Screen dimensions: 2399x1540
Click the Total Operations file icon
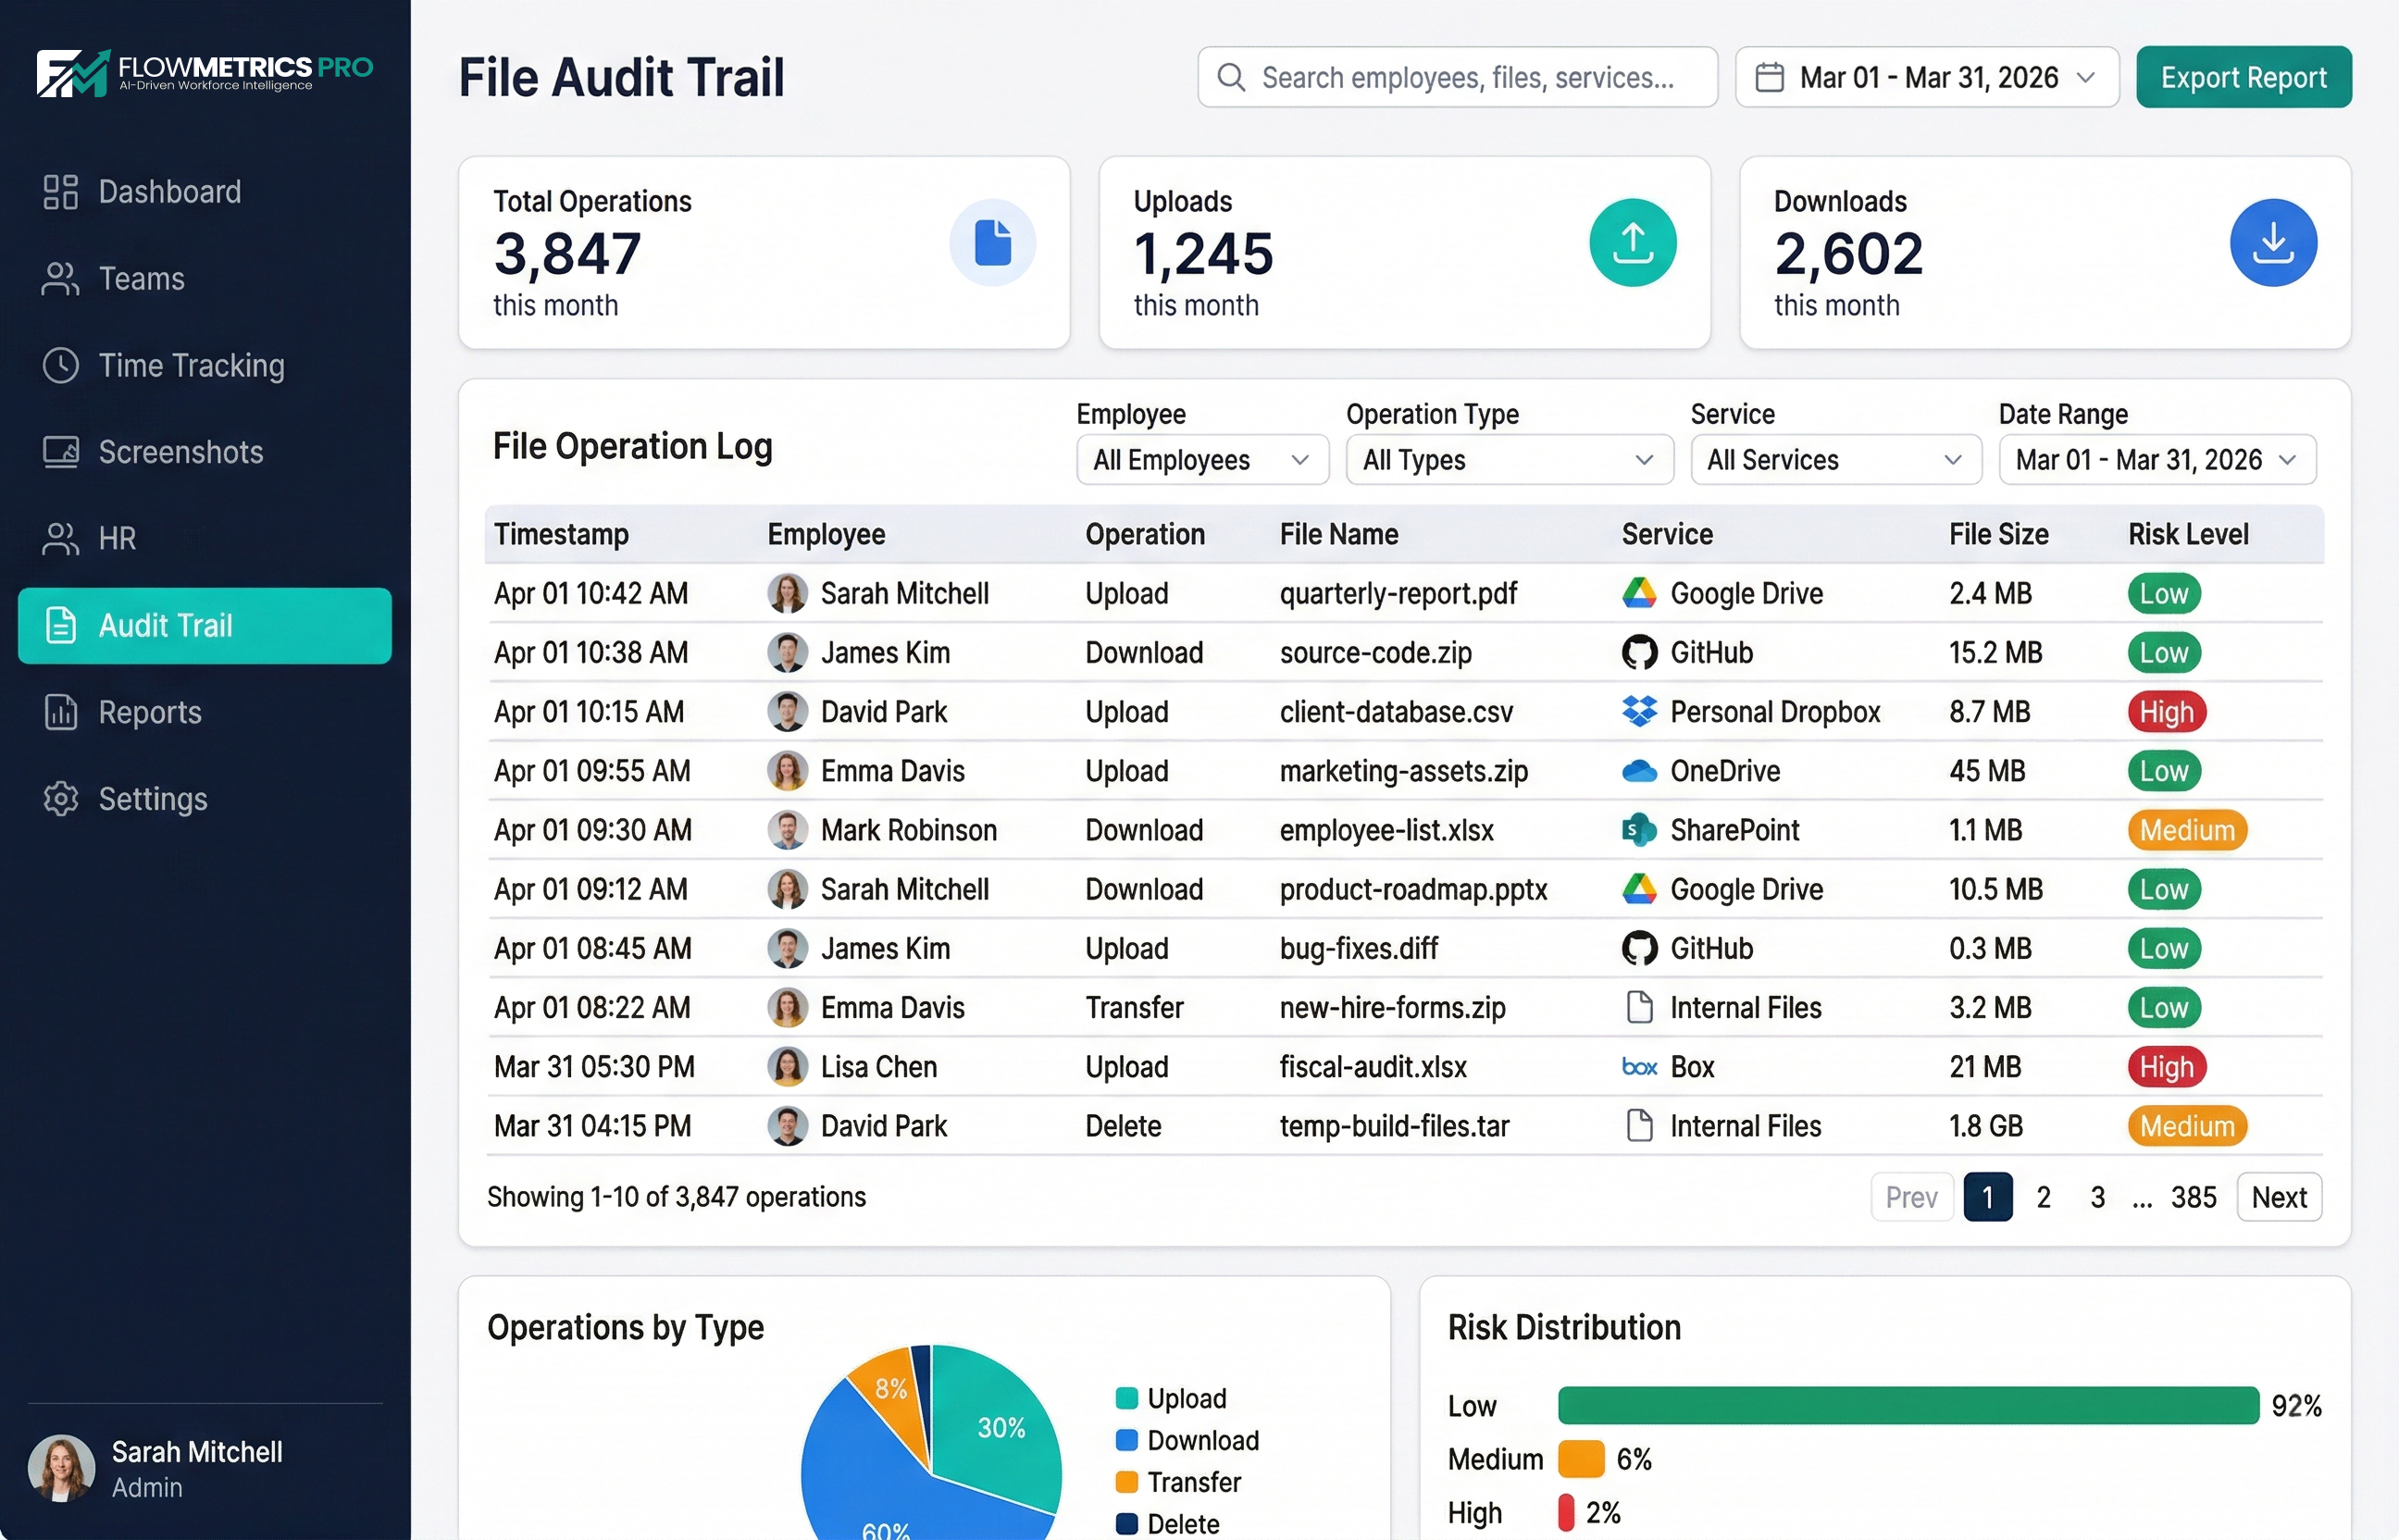(992, 243)
